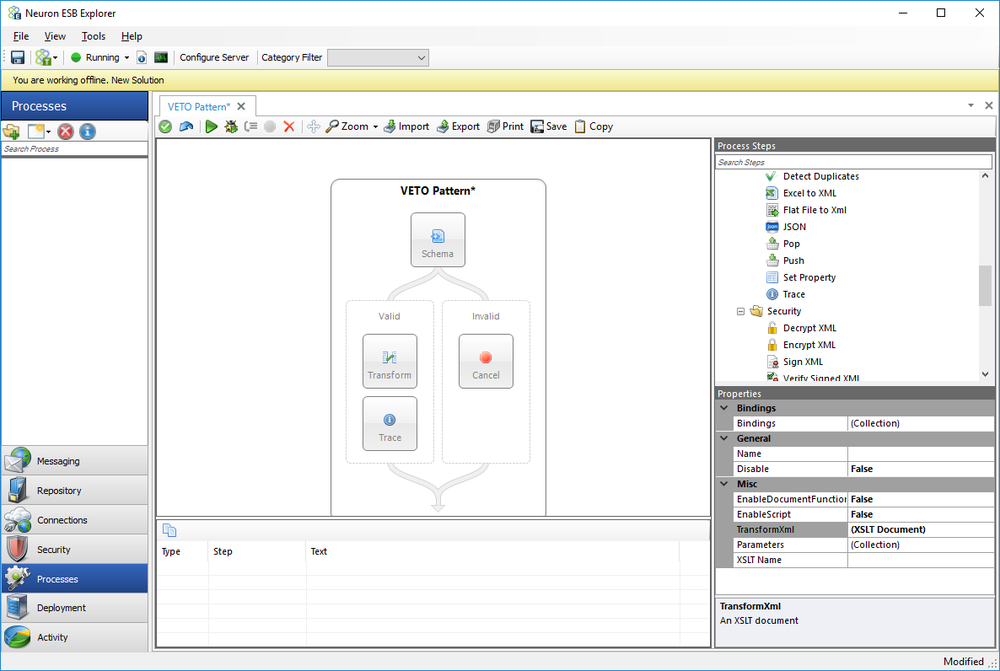Select Encrypt XML in Process Steps

pos(809,344)
